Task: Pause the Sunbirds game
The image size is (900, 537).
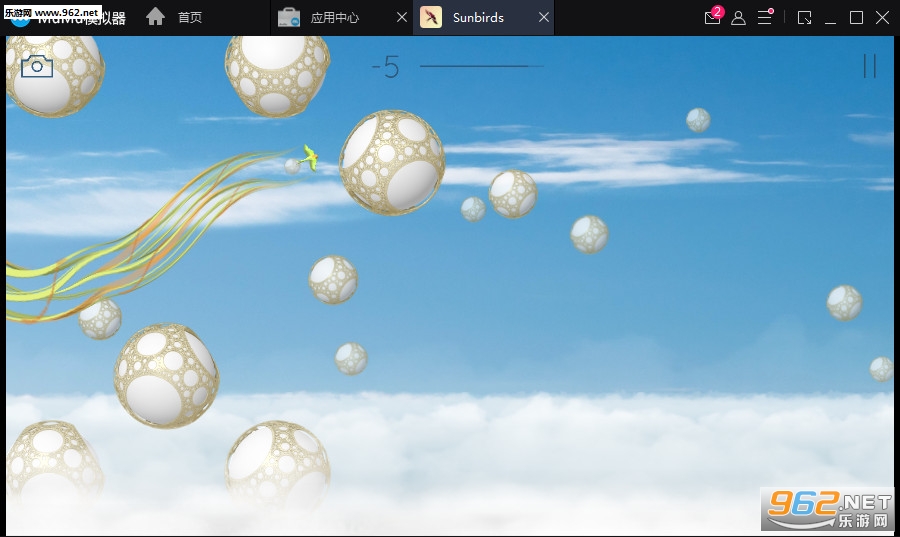Action: click(870, 66)
